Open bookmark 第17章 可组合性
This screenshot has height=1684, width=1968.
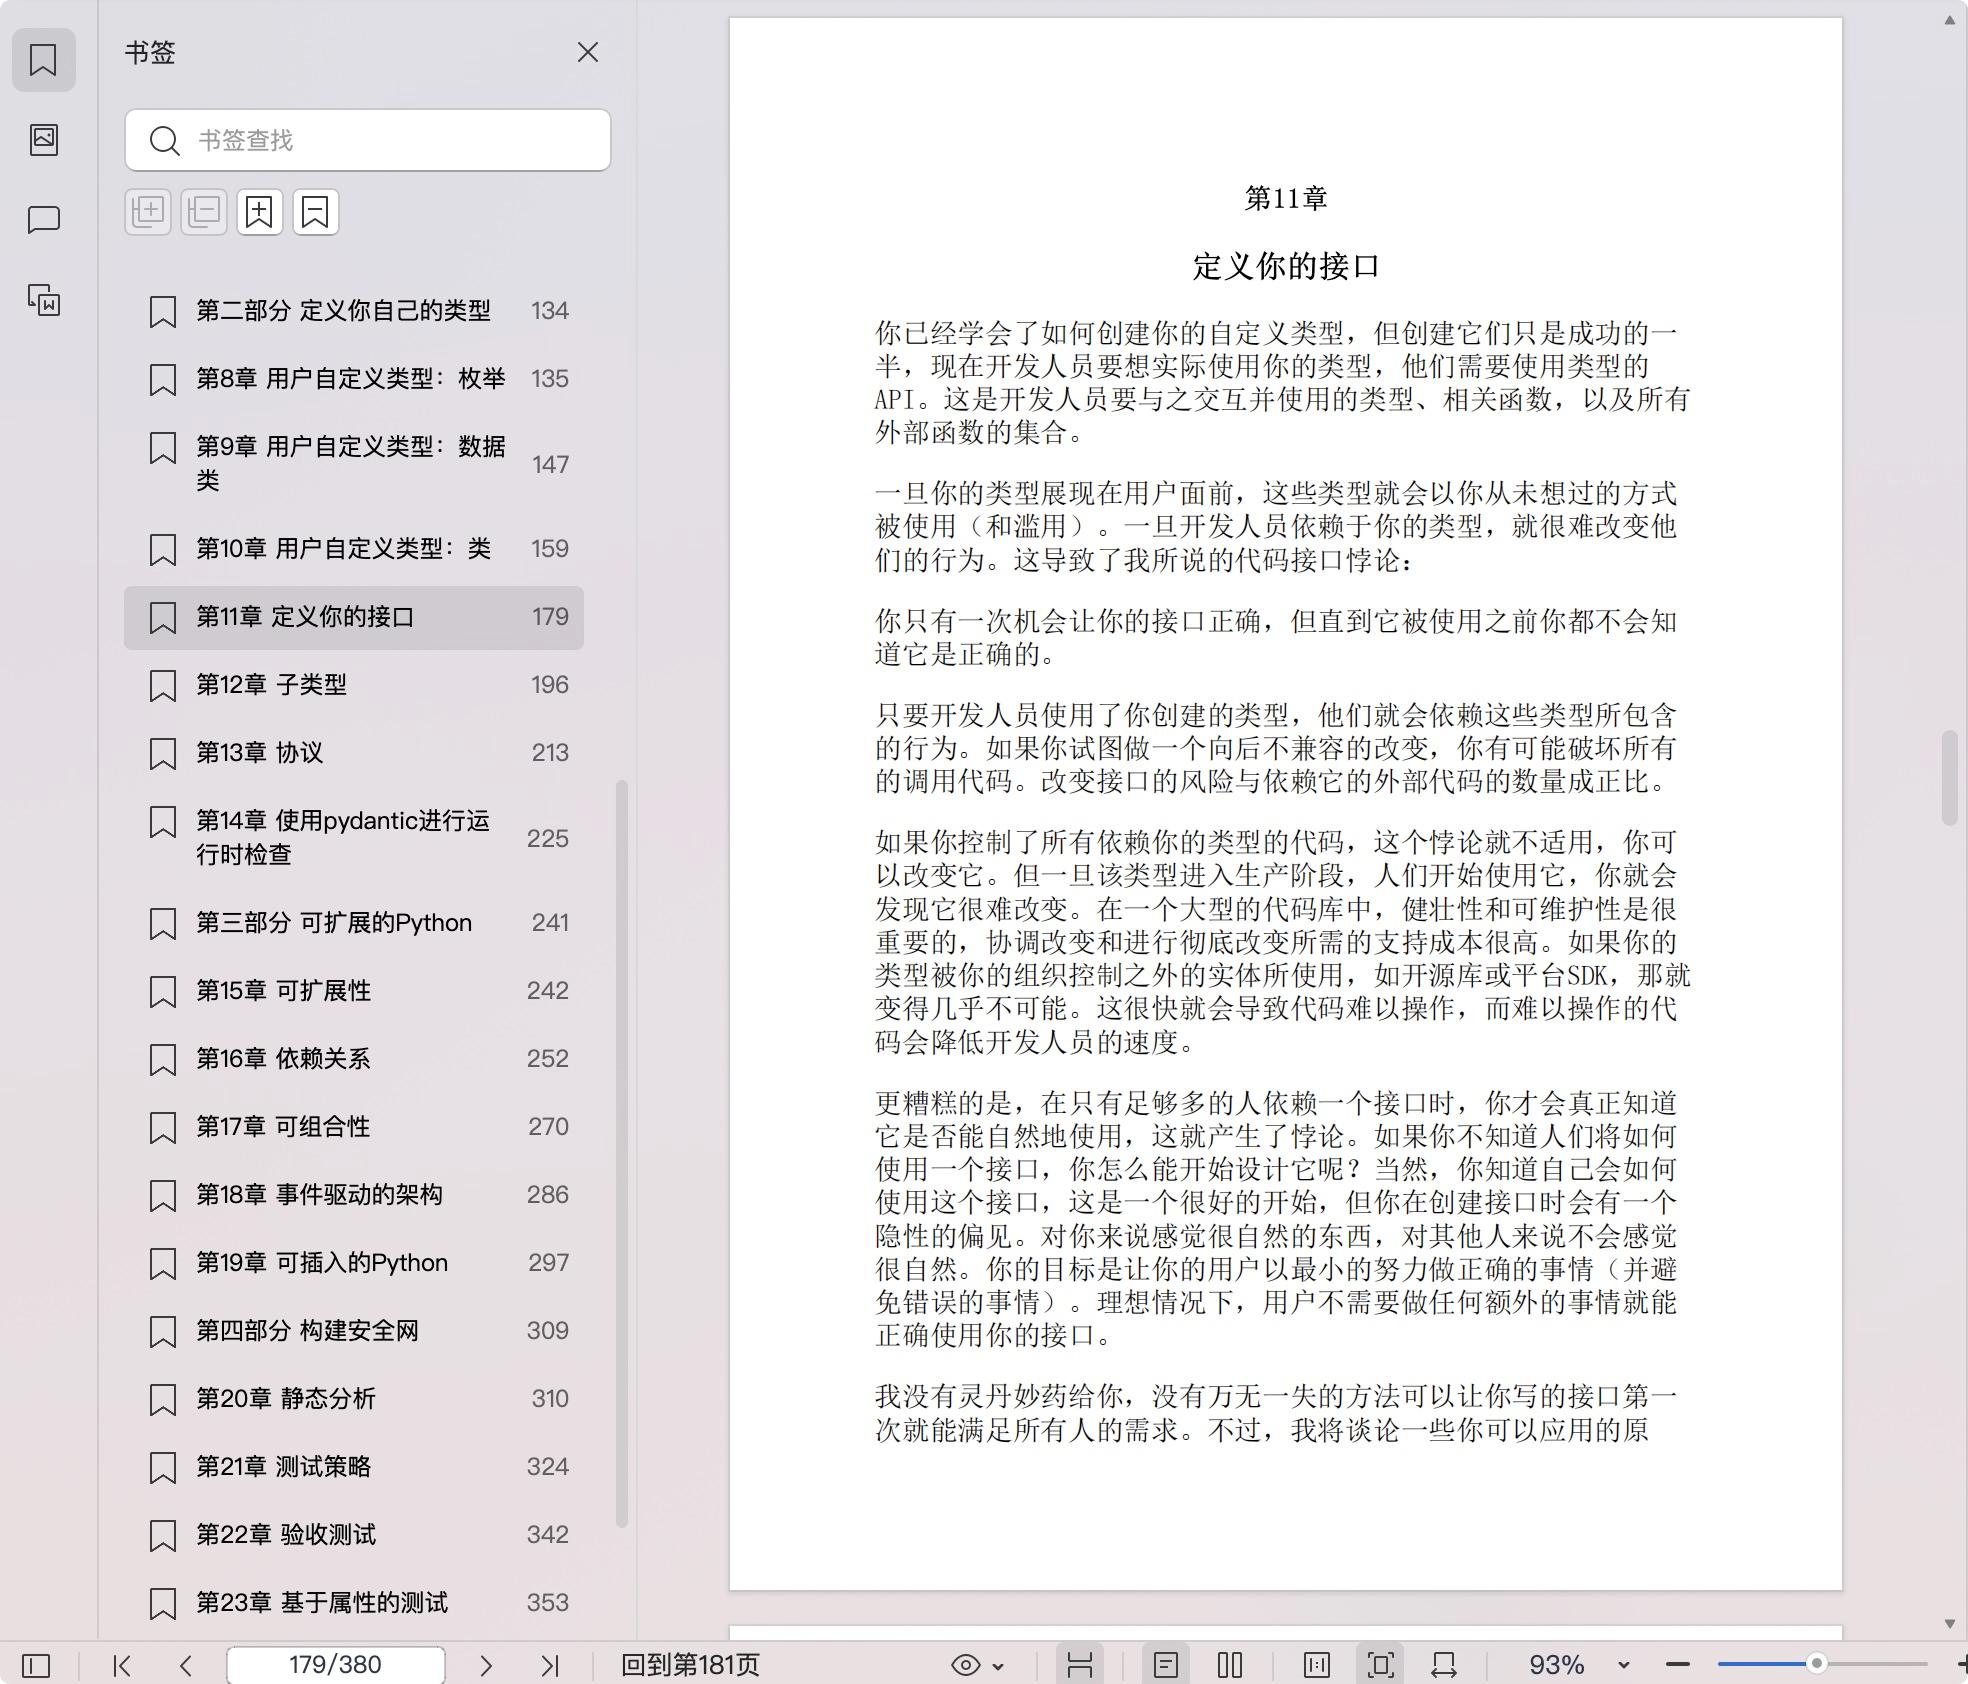(354, 1127)
